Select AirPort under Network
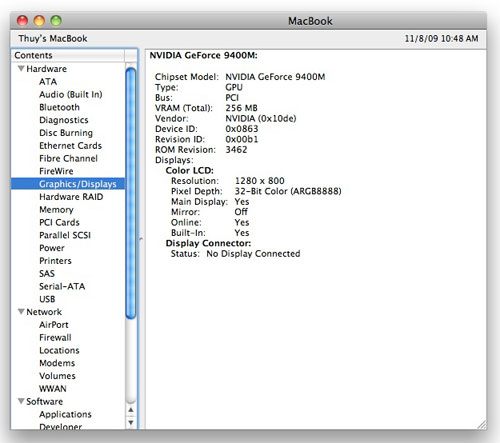 pyautogui.click(x=53, y=325)
